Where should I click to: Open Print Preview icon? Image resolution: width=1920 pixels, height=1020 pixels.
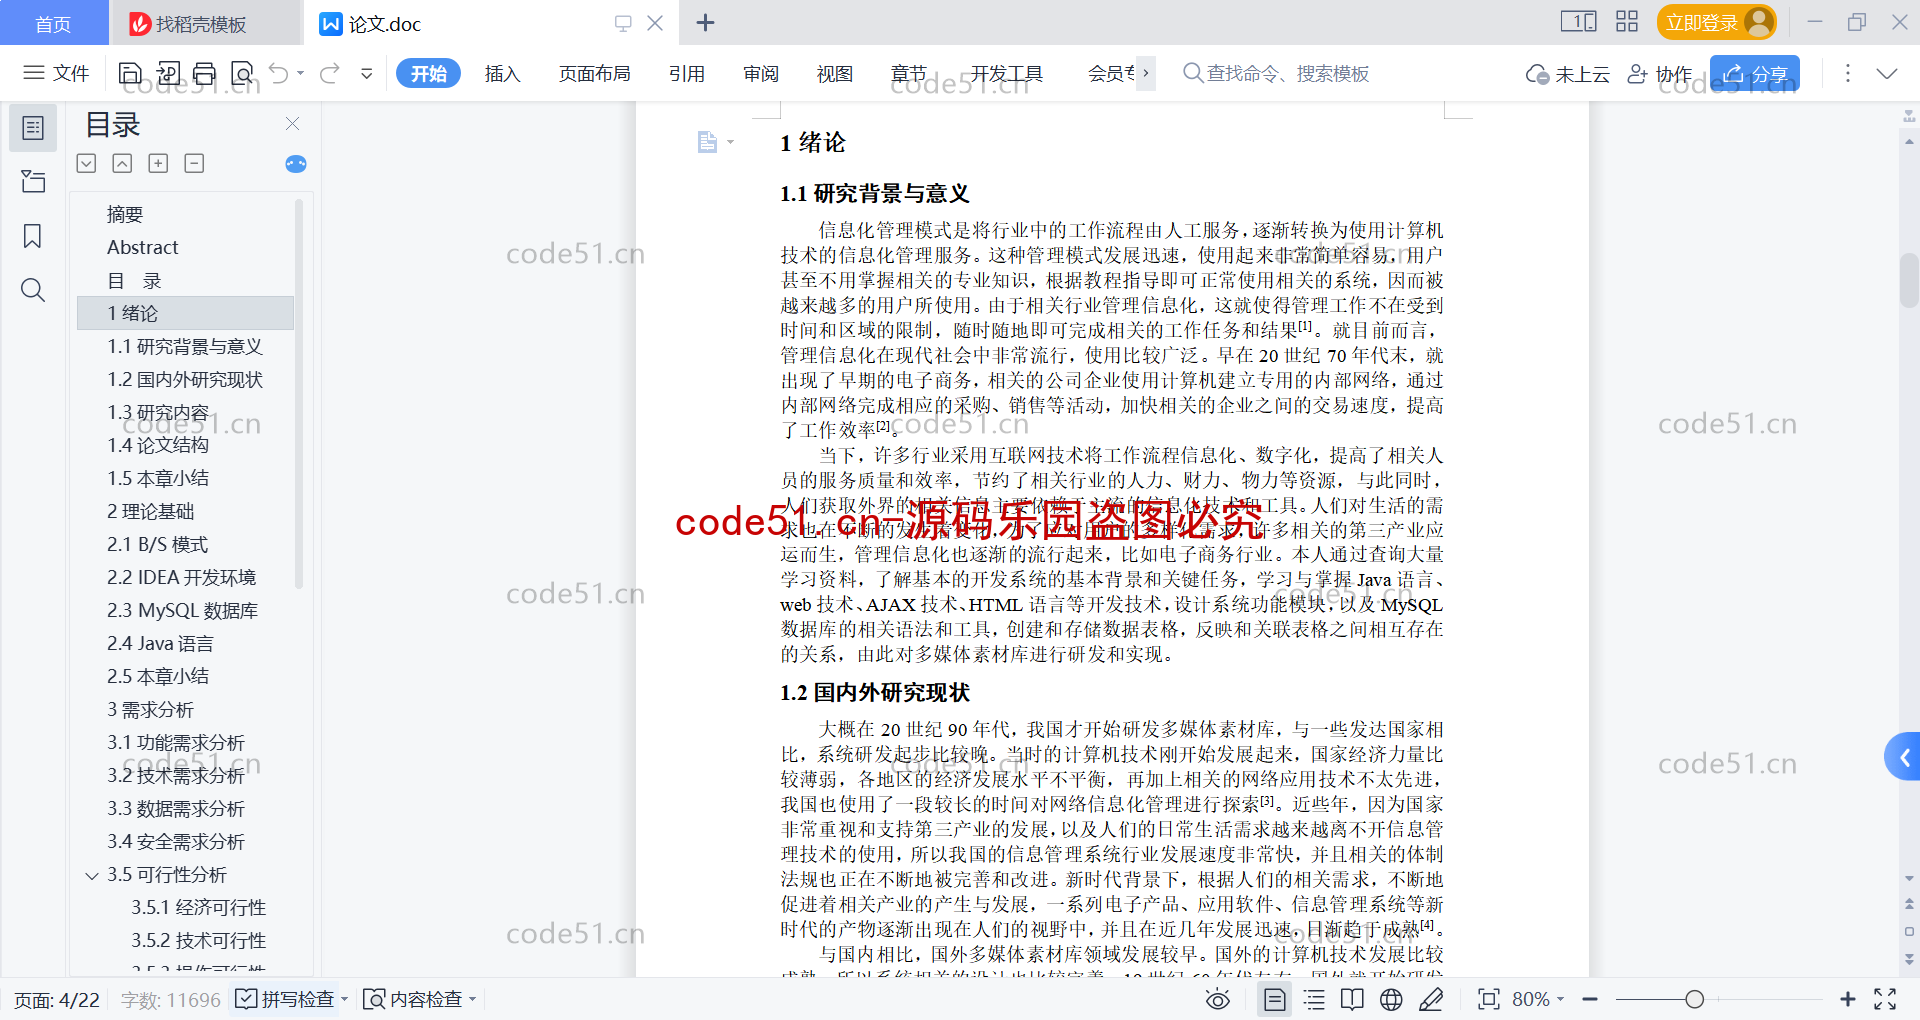242,73
